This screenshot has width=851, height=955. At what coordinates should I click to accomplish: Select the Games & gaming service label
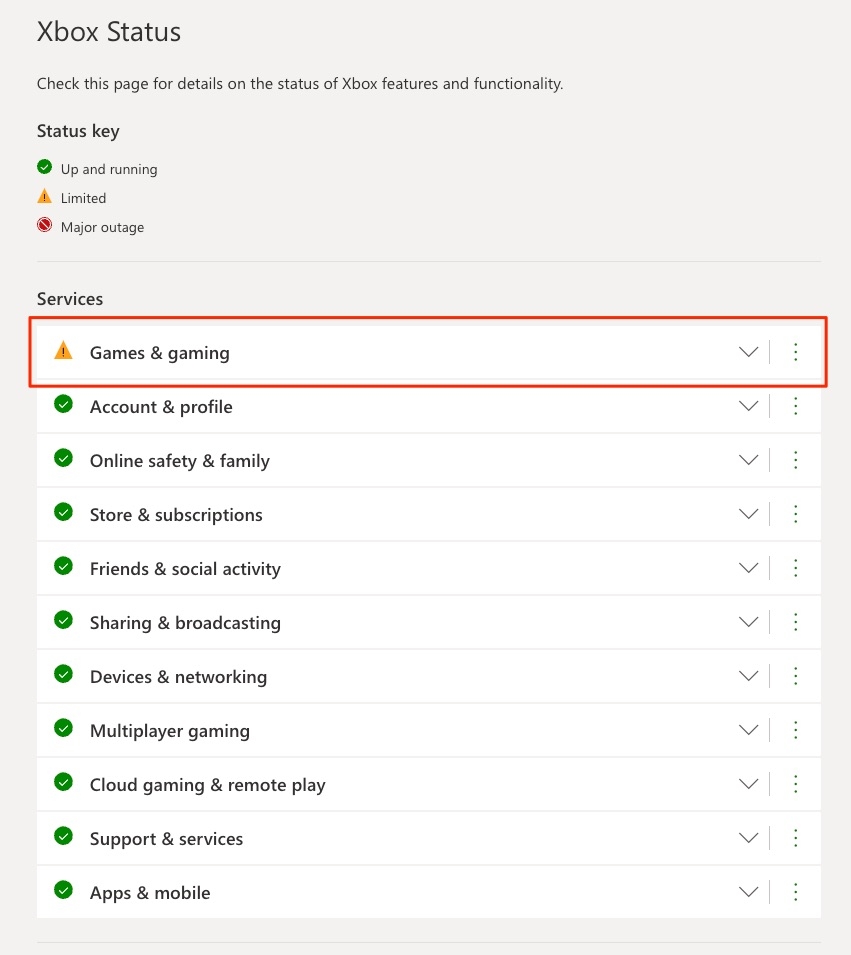160,353
